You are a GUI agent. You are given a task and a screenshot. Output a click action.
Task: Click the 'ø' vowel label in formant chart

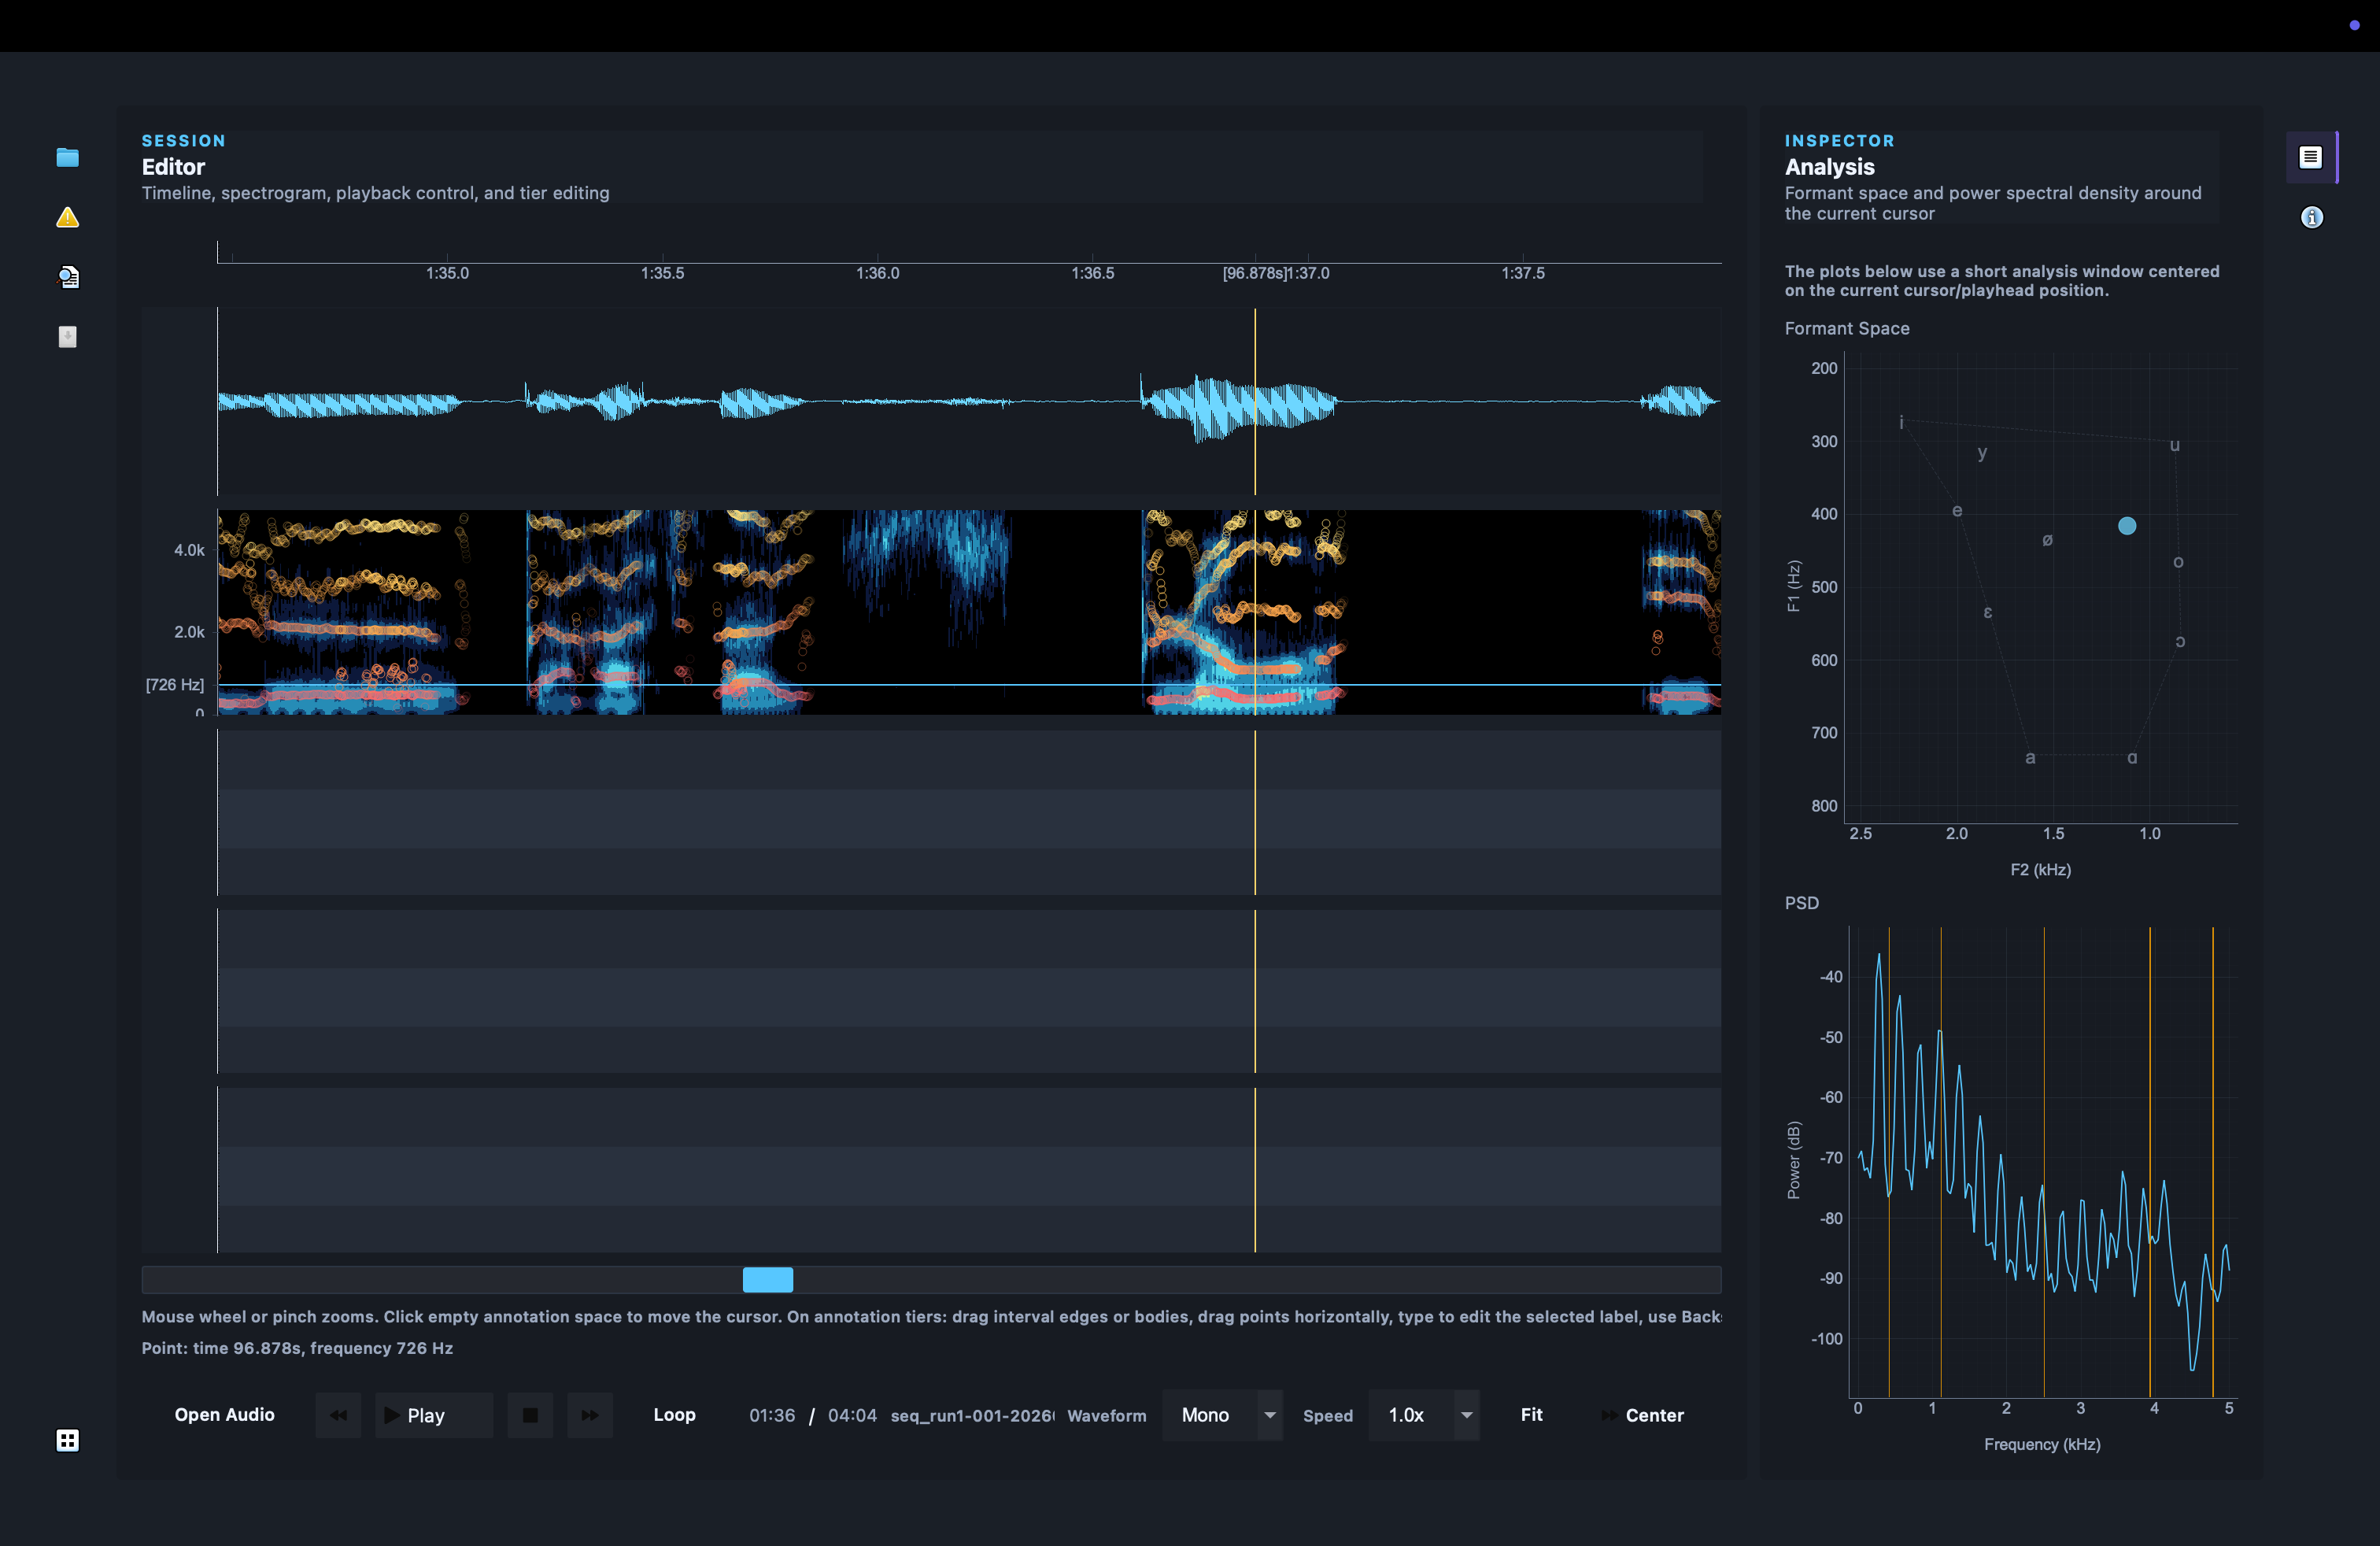tap(2047, 540)
